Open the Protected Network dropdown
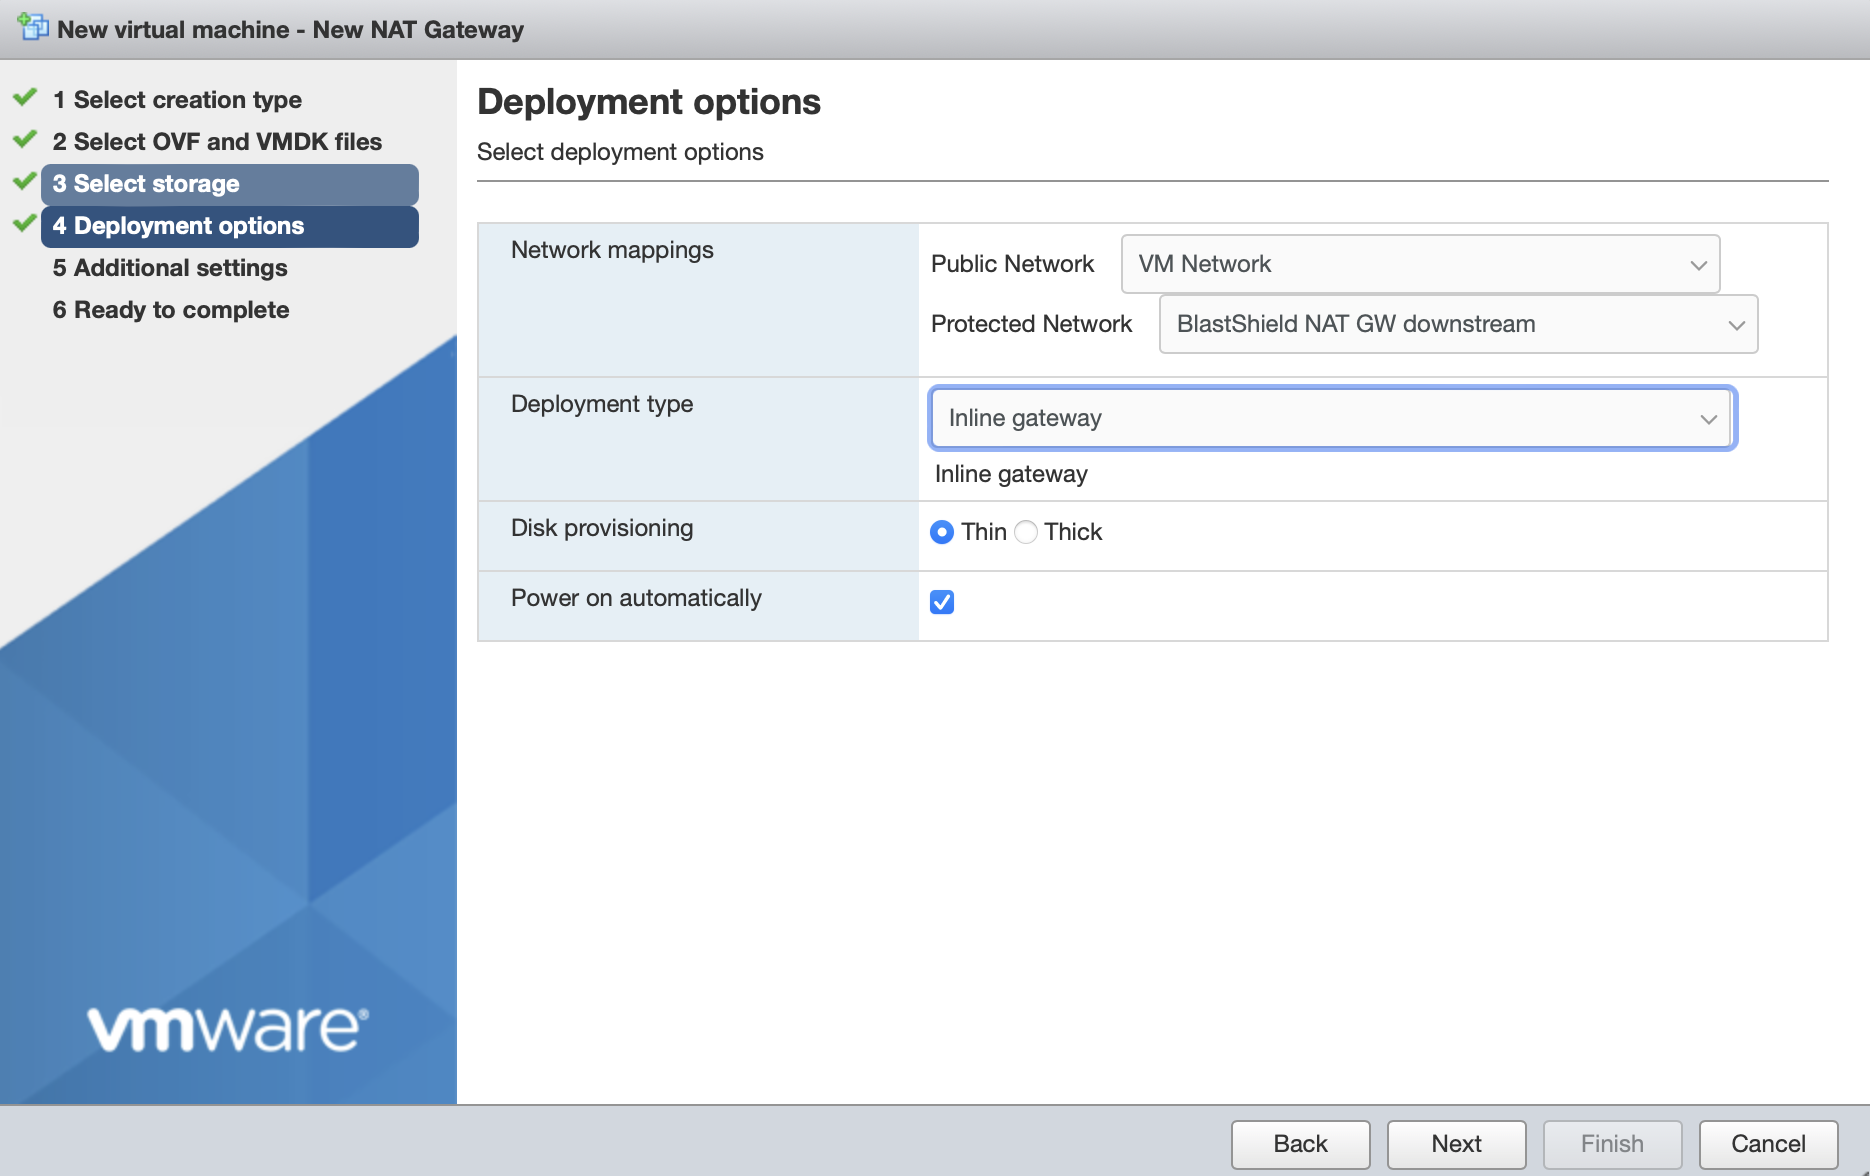 click(x=1737, y=323)
